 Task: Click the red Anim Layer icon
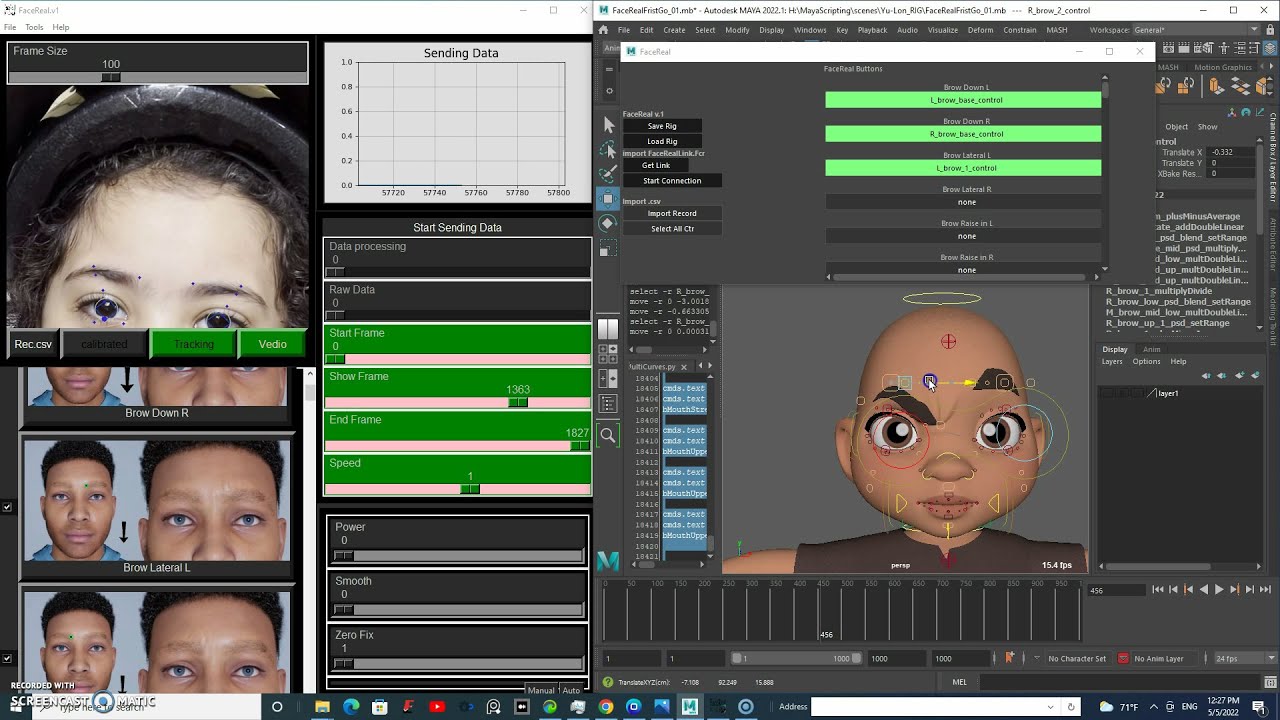tap(1124, 659)
